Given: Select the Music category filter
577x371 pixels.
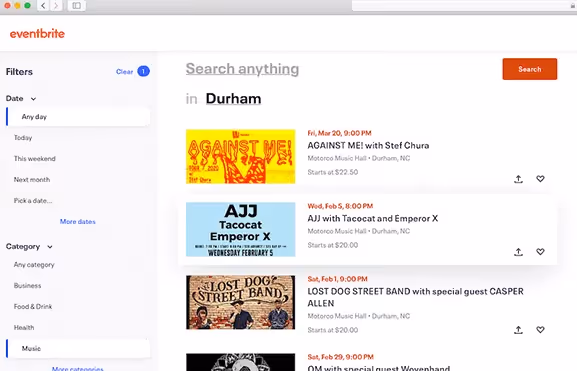Looking at the screenshot, I should pyautogui.click(x=78, y=349).
